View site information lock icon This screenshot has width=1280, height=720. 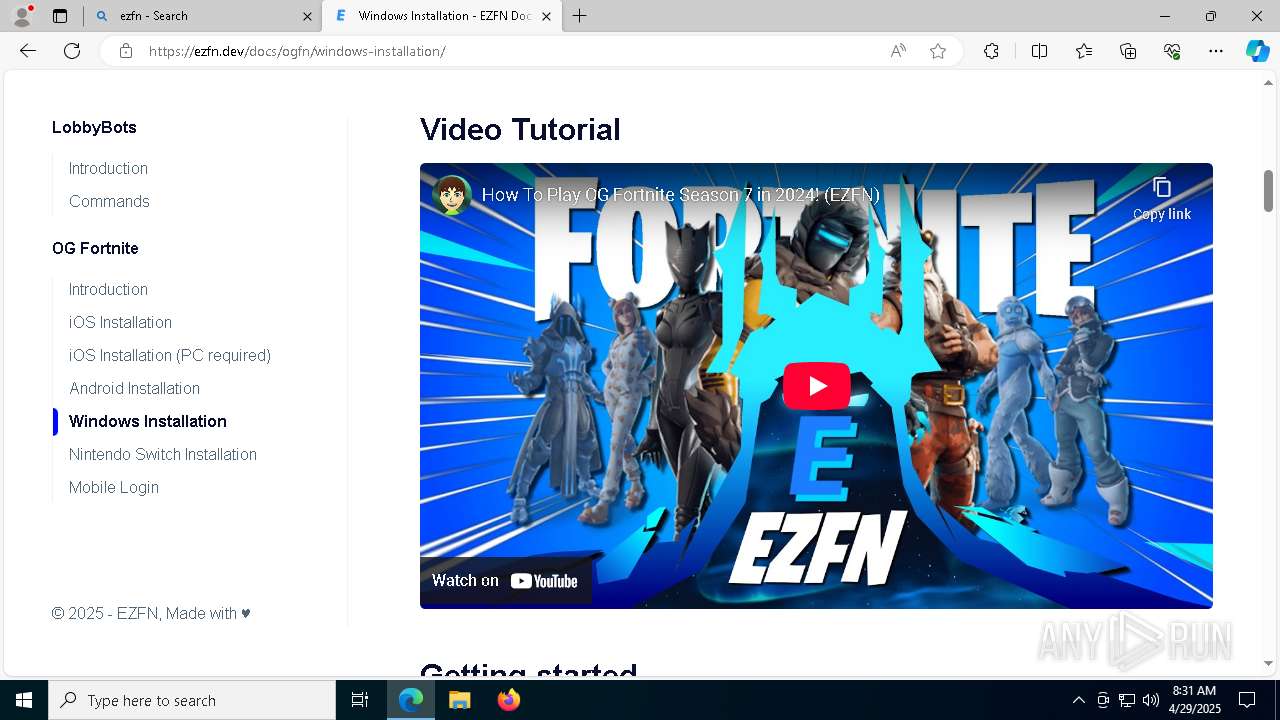pyautogui.click(x=126, y=51)
